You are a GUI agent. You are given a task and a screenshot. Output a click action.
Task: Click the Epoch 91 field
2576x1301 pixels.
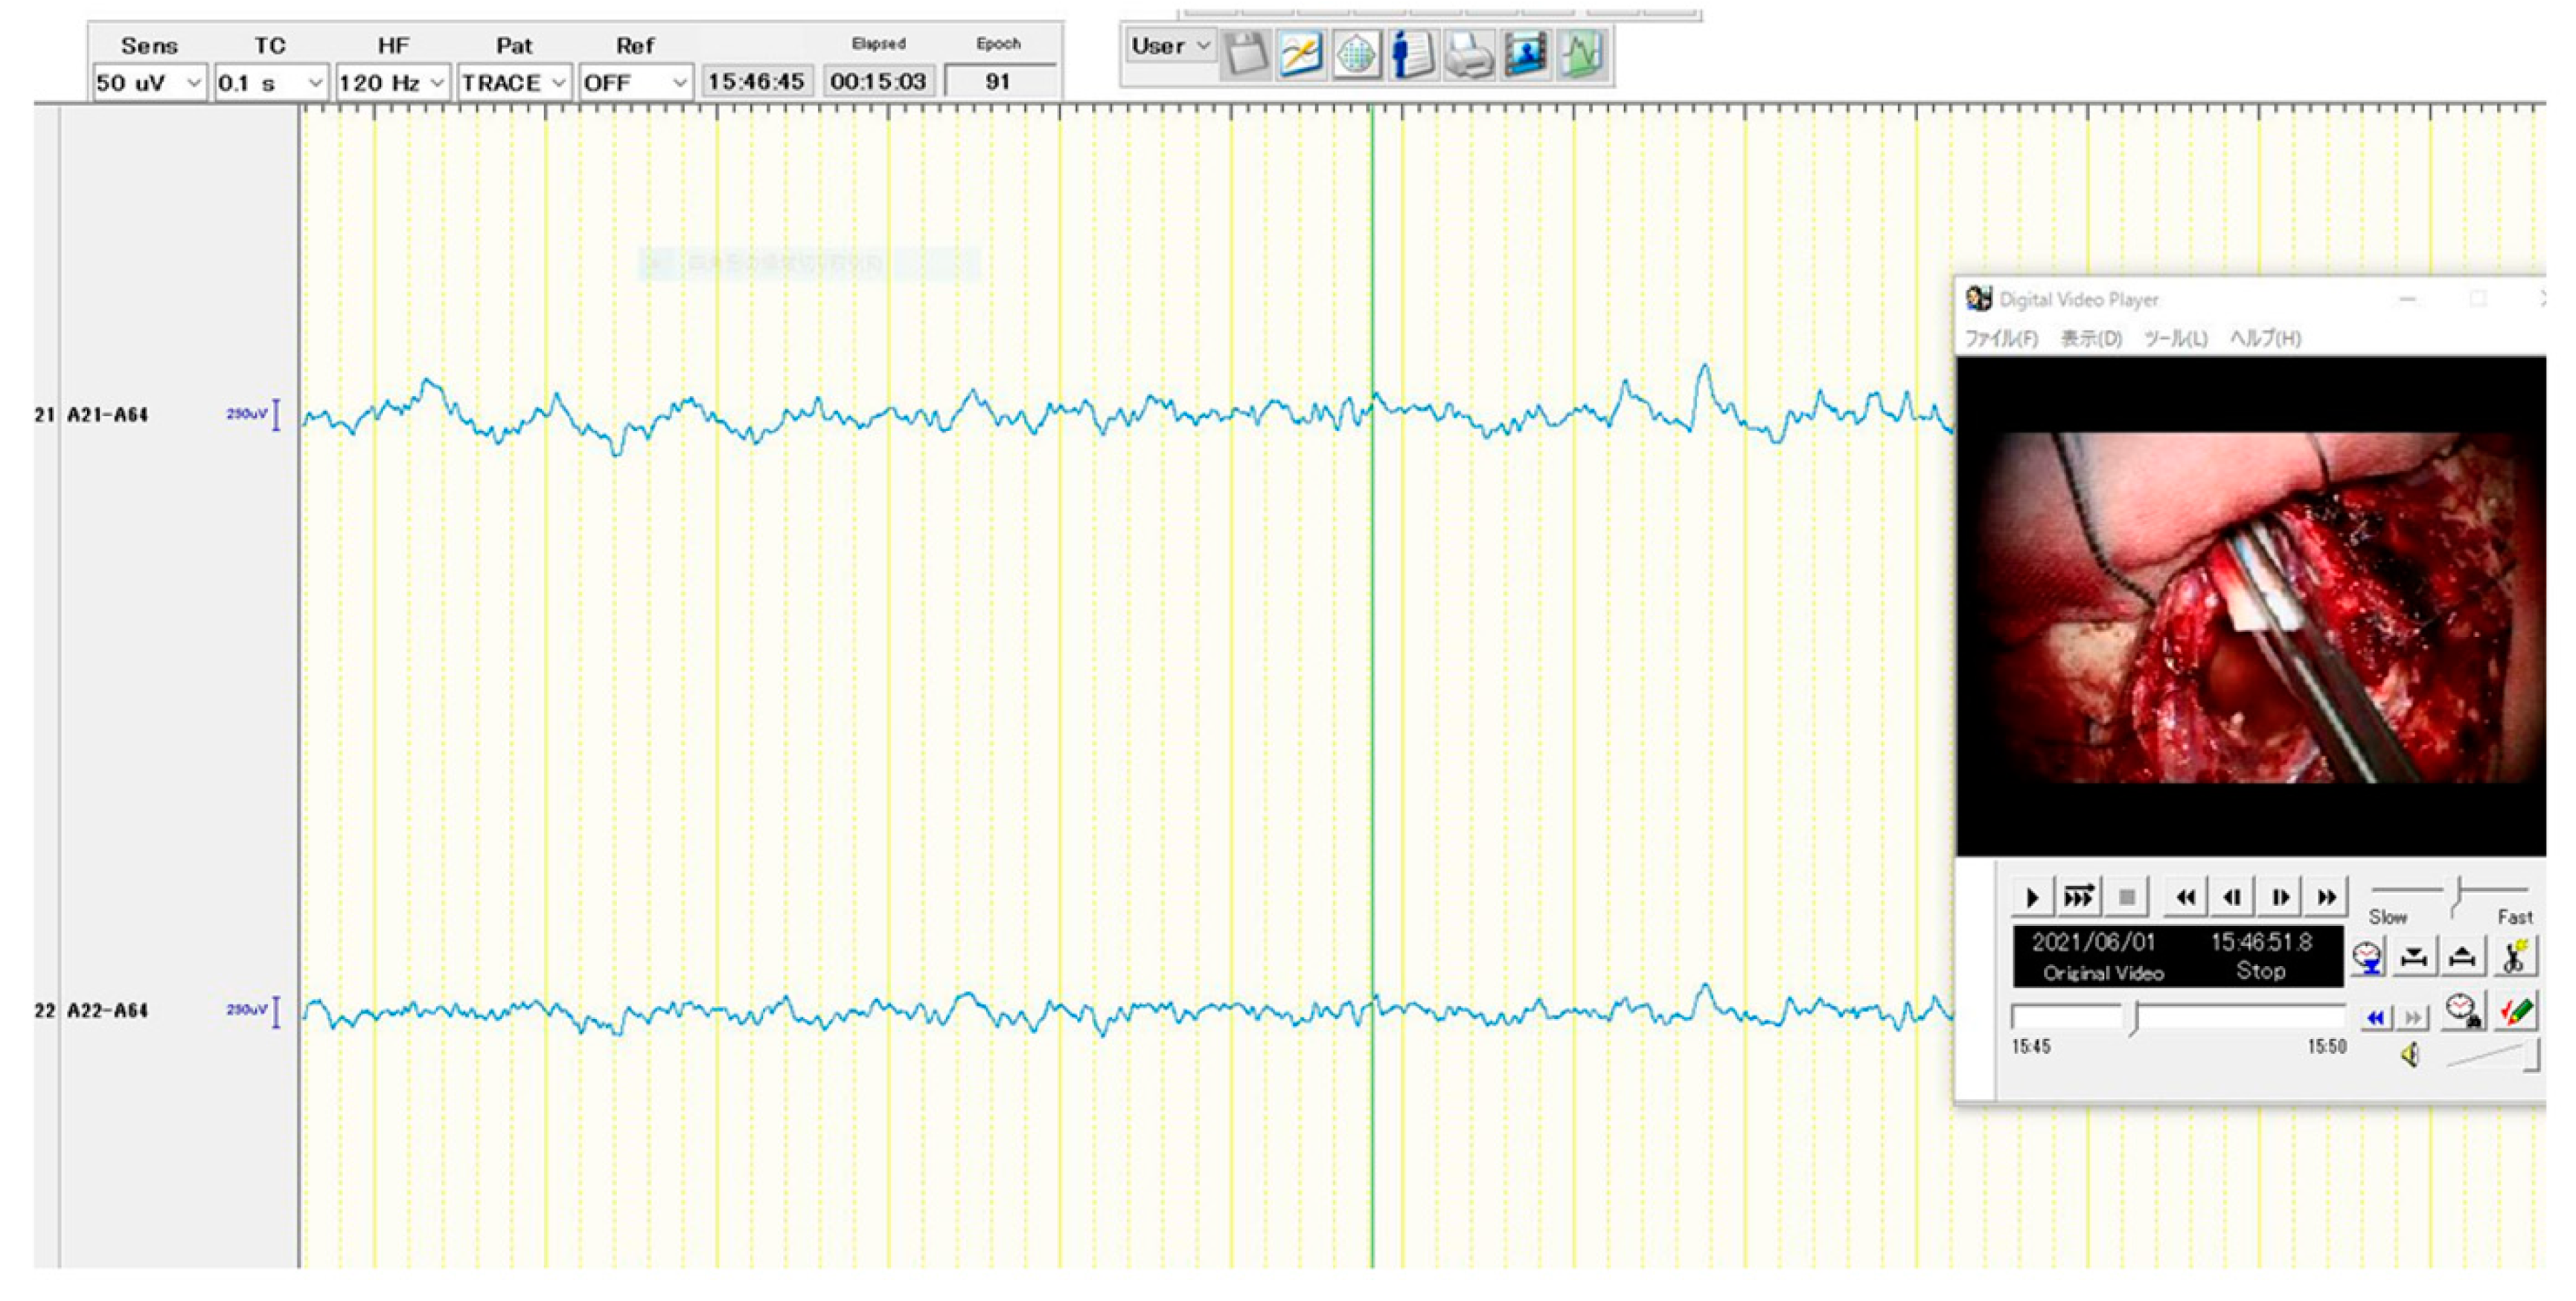tap(999, 82)
